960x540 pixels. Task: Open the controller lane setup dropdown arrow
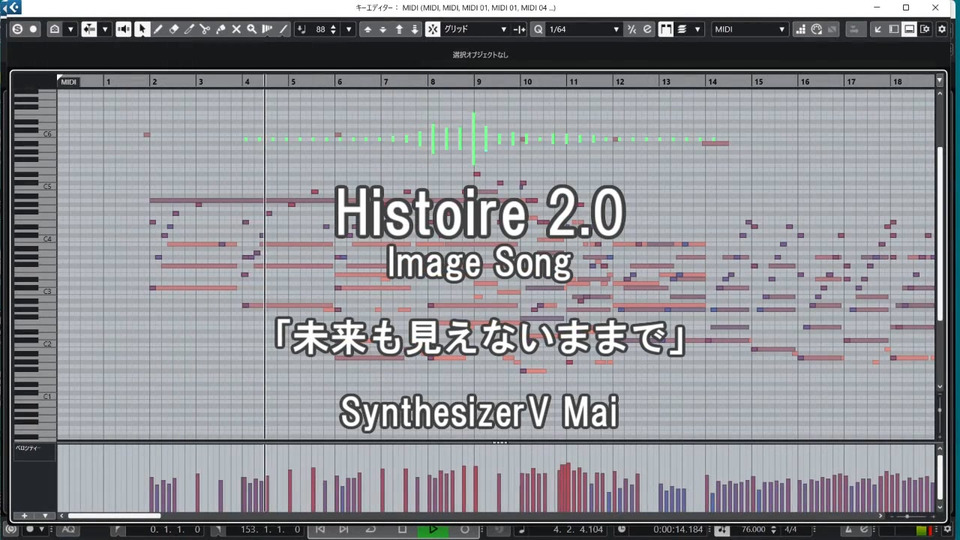coord(45,516)
